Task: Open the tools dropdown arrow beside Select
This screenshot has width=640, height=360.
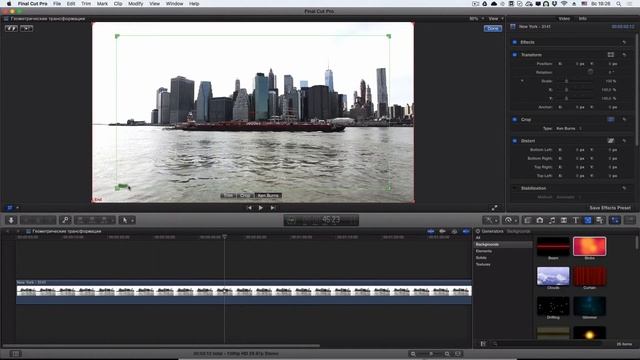Action: (132, 220)
